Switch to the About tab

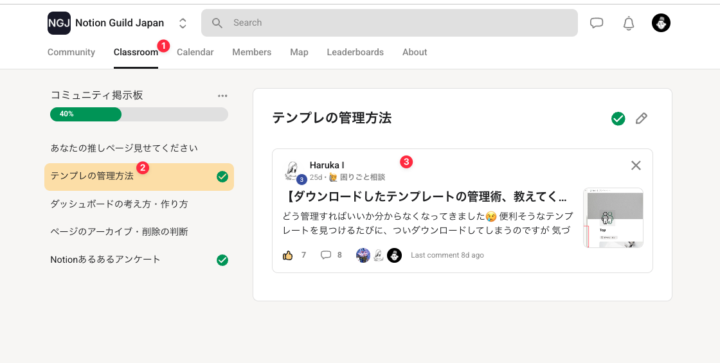pos(415,52)
